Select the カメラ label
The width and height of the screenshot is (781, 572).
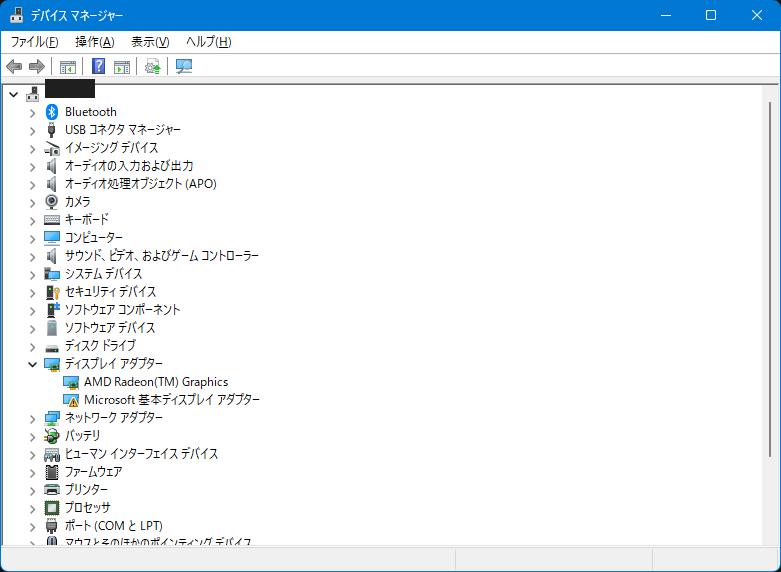pos(78,202)
